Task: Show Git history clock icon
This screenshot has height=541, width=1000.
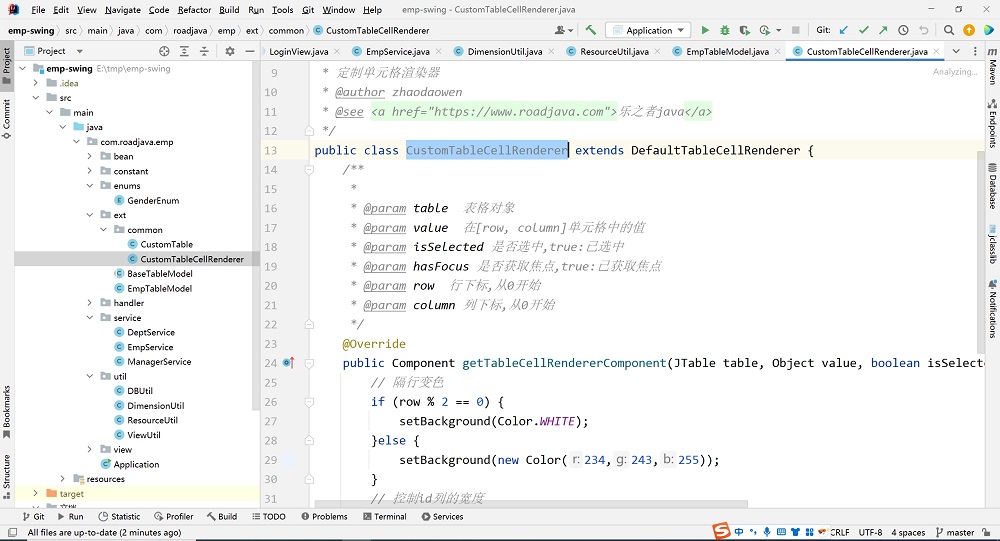Action: tap(903, 30)
